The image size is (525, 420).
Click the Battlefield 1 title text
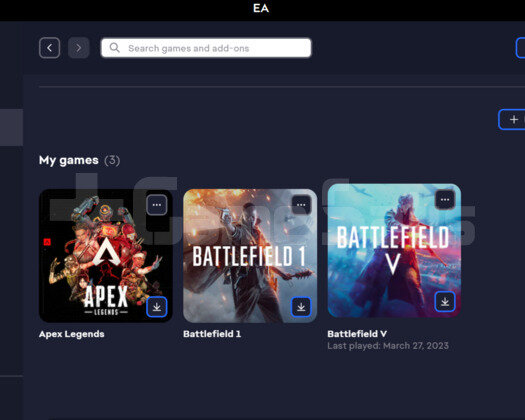212,334
